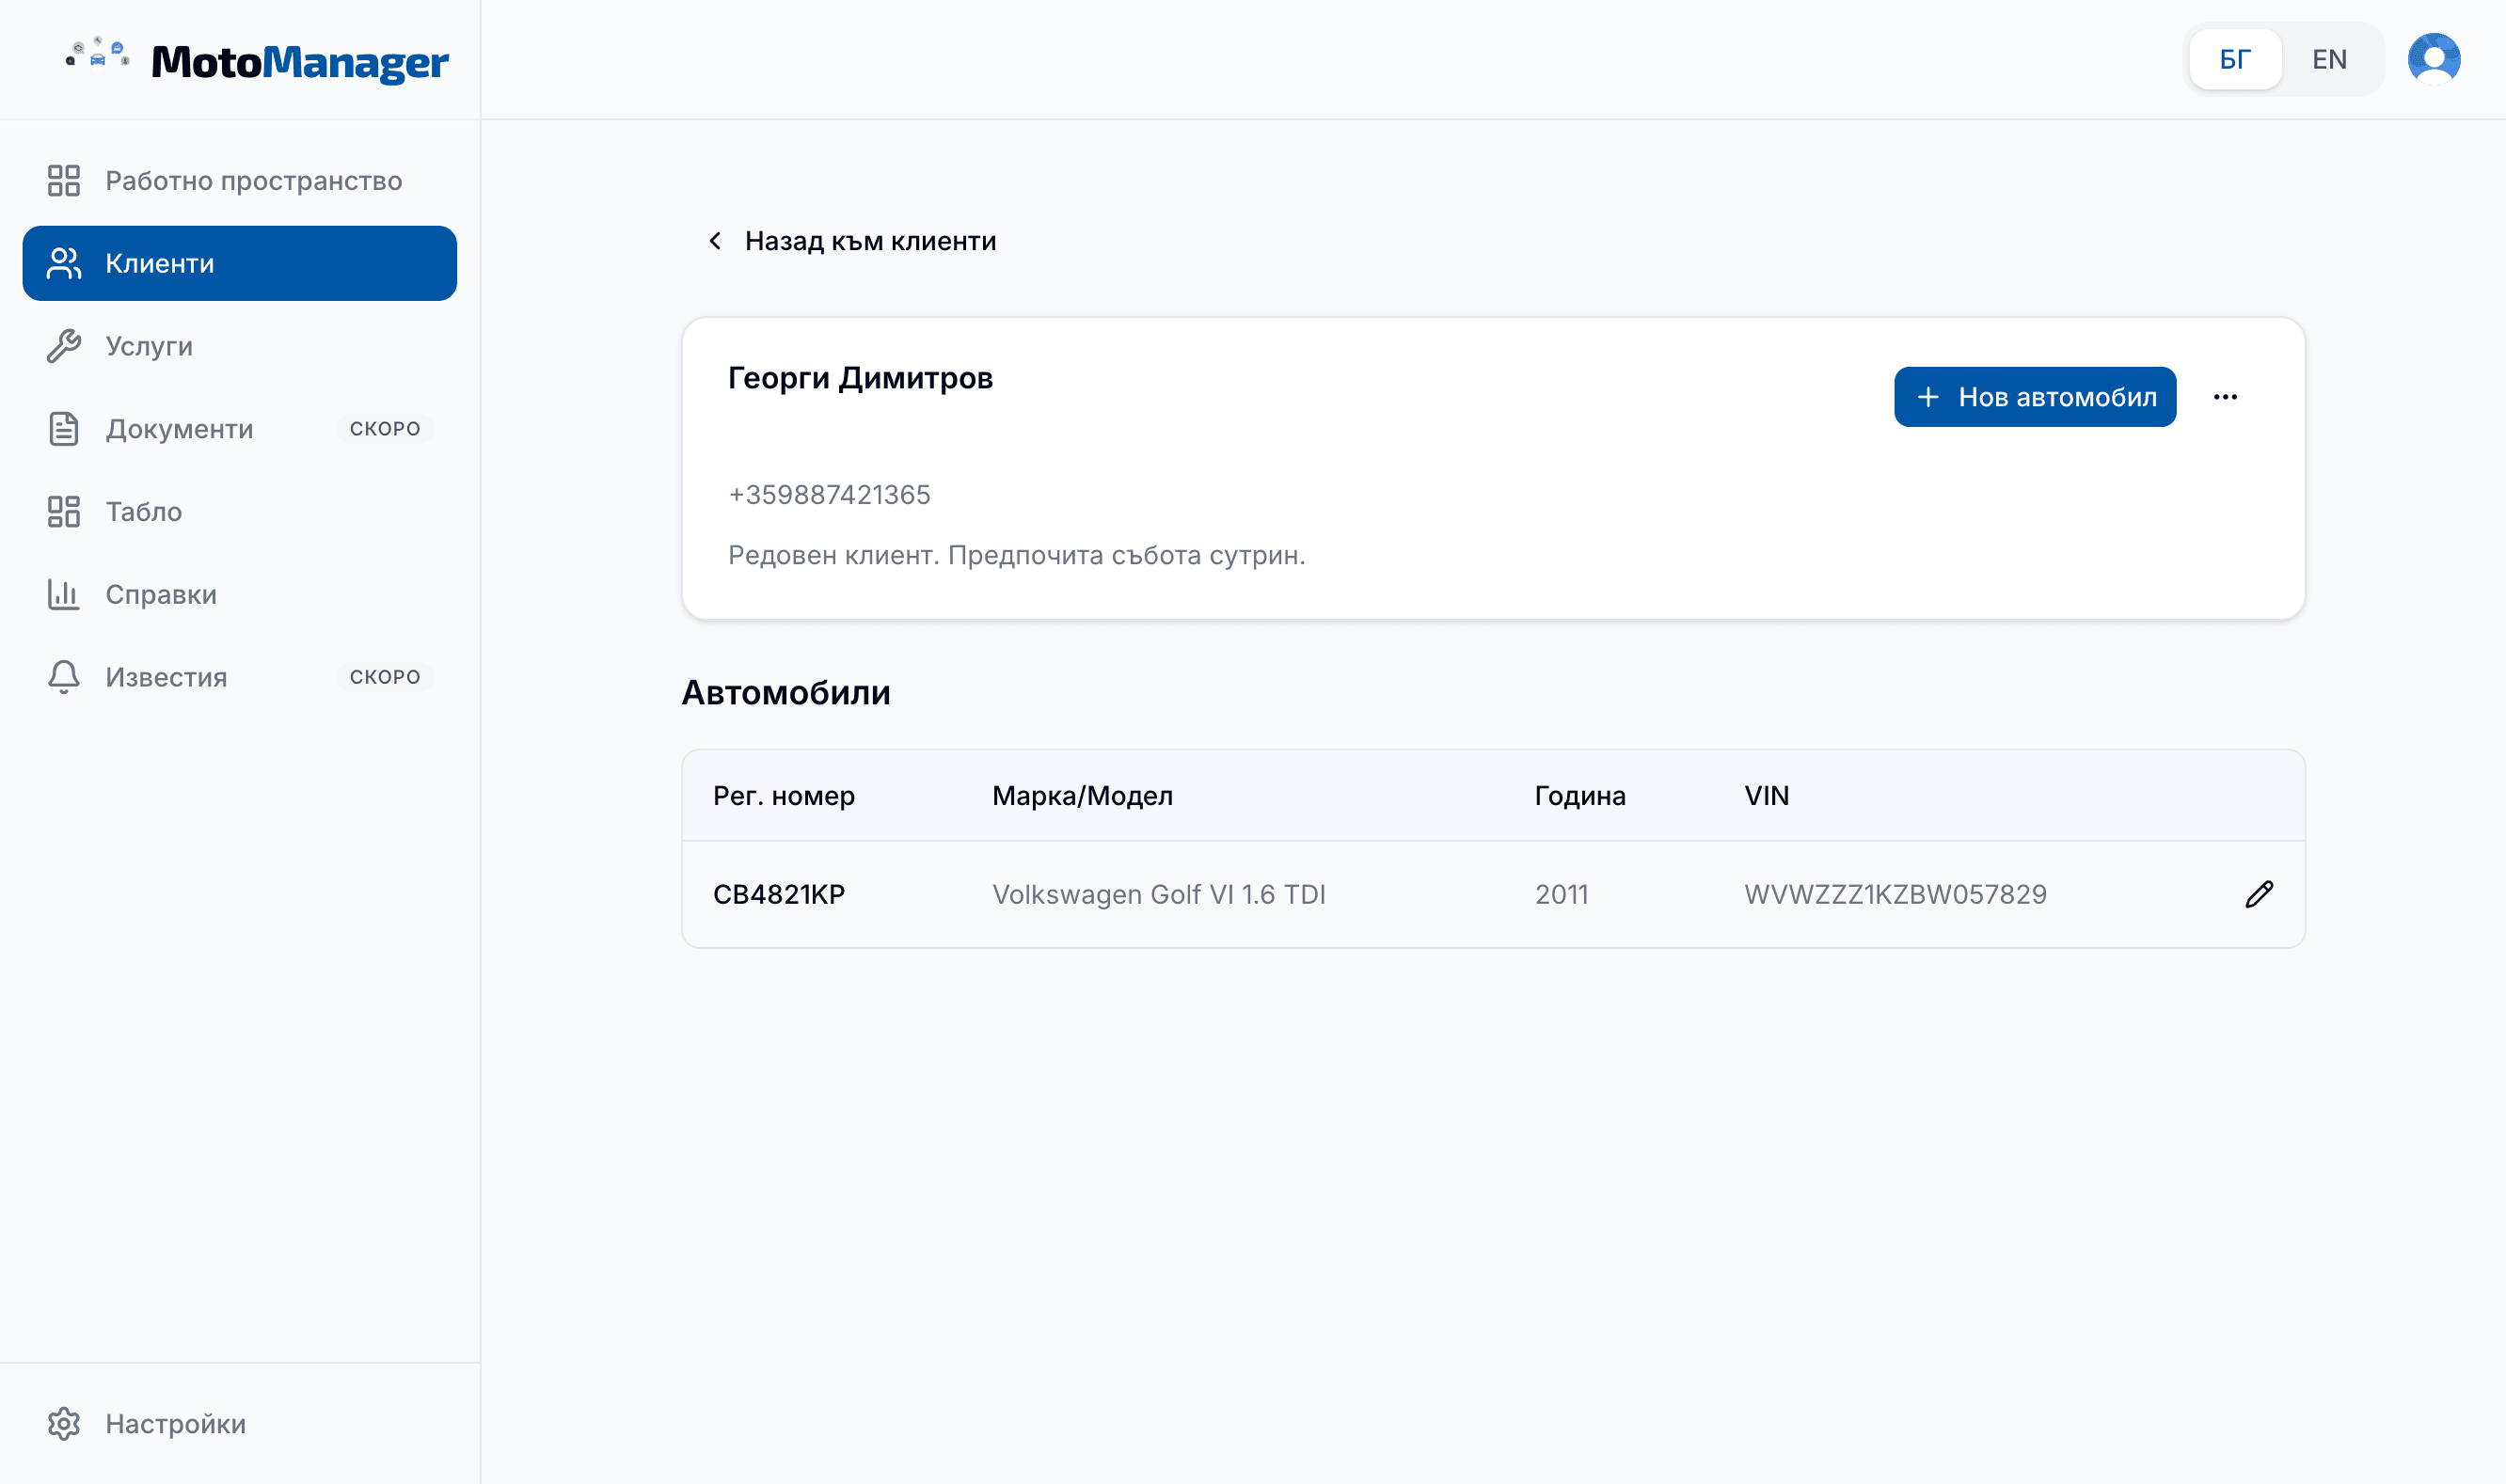Open the three-dot client options menu
2506x1484 pixels.
tap(2225, 397)
